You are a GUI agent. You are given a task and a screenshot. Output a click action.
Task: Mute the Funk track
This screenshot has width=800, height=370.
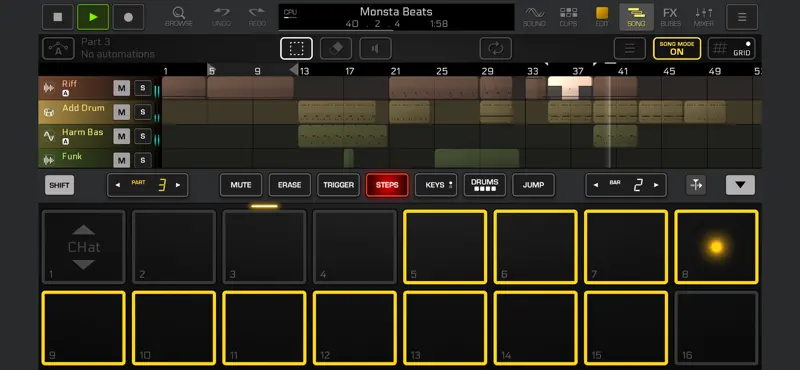[121, 160]
